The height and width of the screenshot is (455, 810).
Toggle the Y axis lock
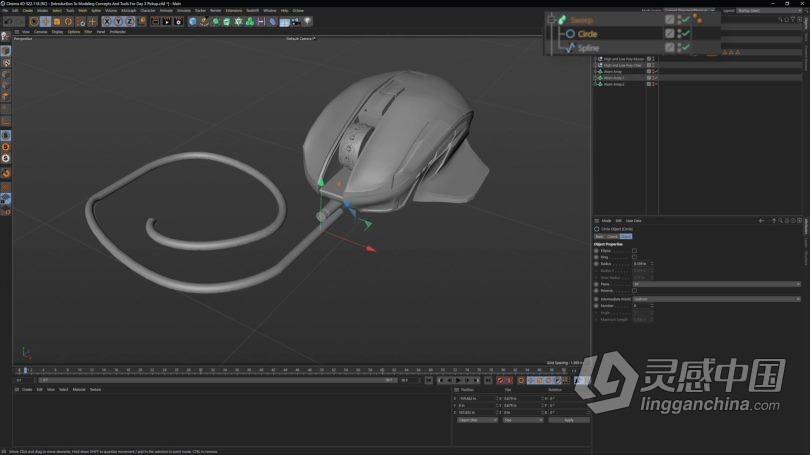coord(118,22)
